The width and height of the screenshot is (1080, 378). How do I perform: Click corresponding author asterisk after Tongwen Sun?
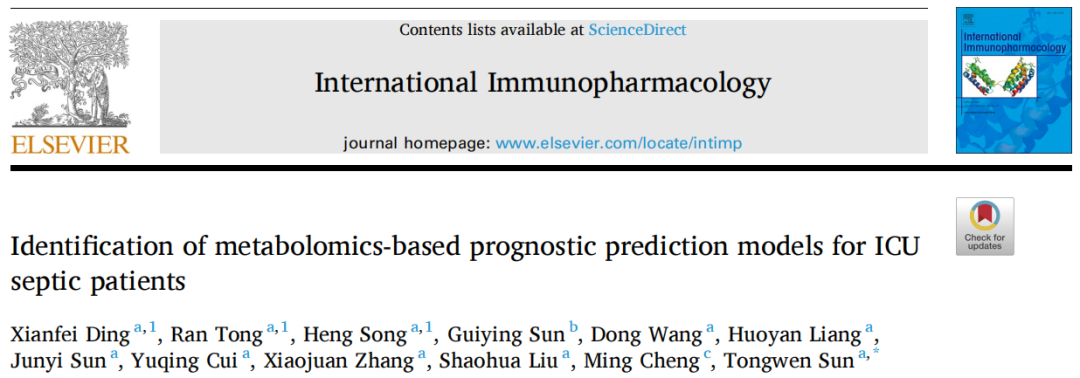[x=876, y=352]
